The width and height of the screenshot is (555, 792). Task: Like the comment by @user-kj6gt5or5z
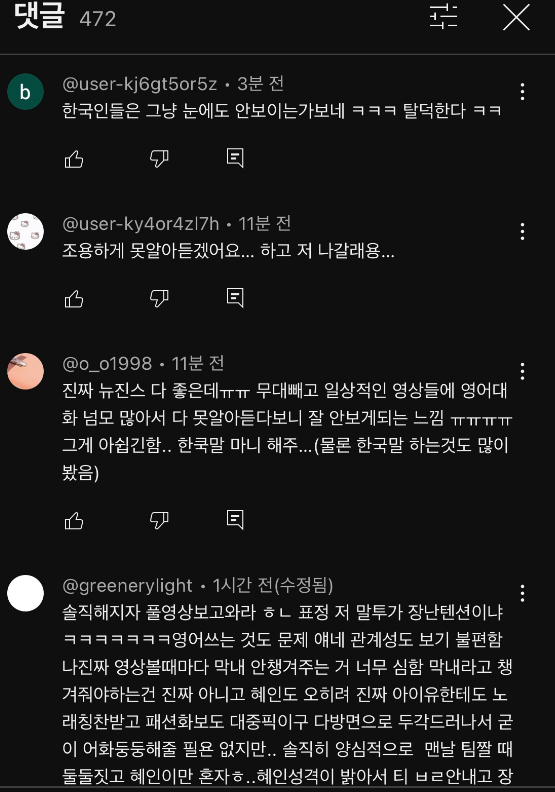pos(74,159)
